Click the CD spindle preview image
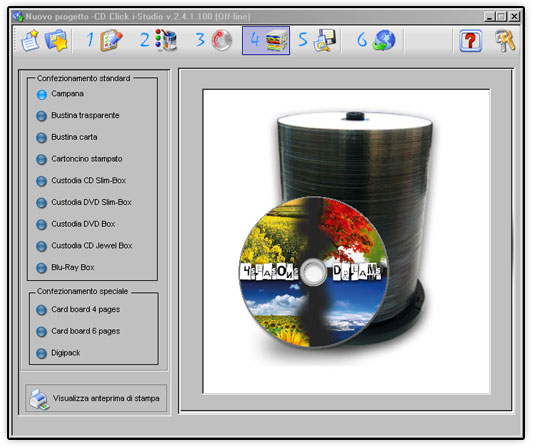This screenshot has width=533, height=447. click(346, 242)
